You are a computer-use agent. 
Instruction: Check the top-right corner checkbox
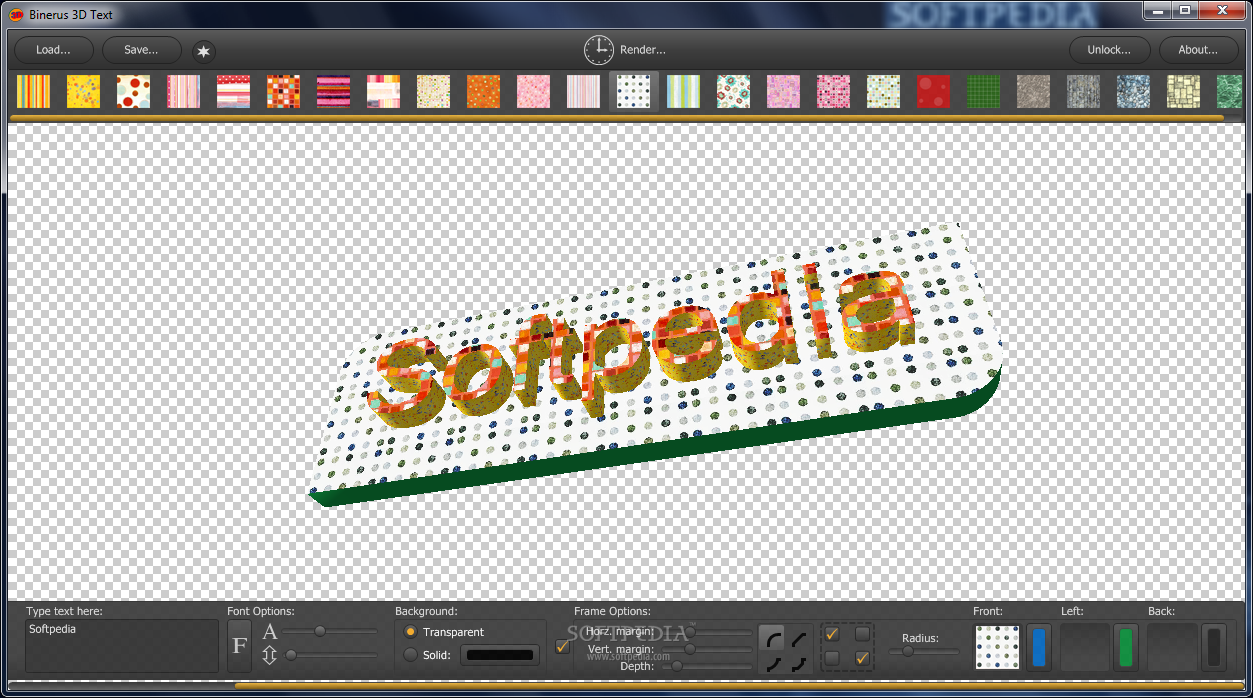pos(862,633)
